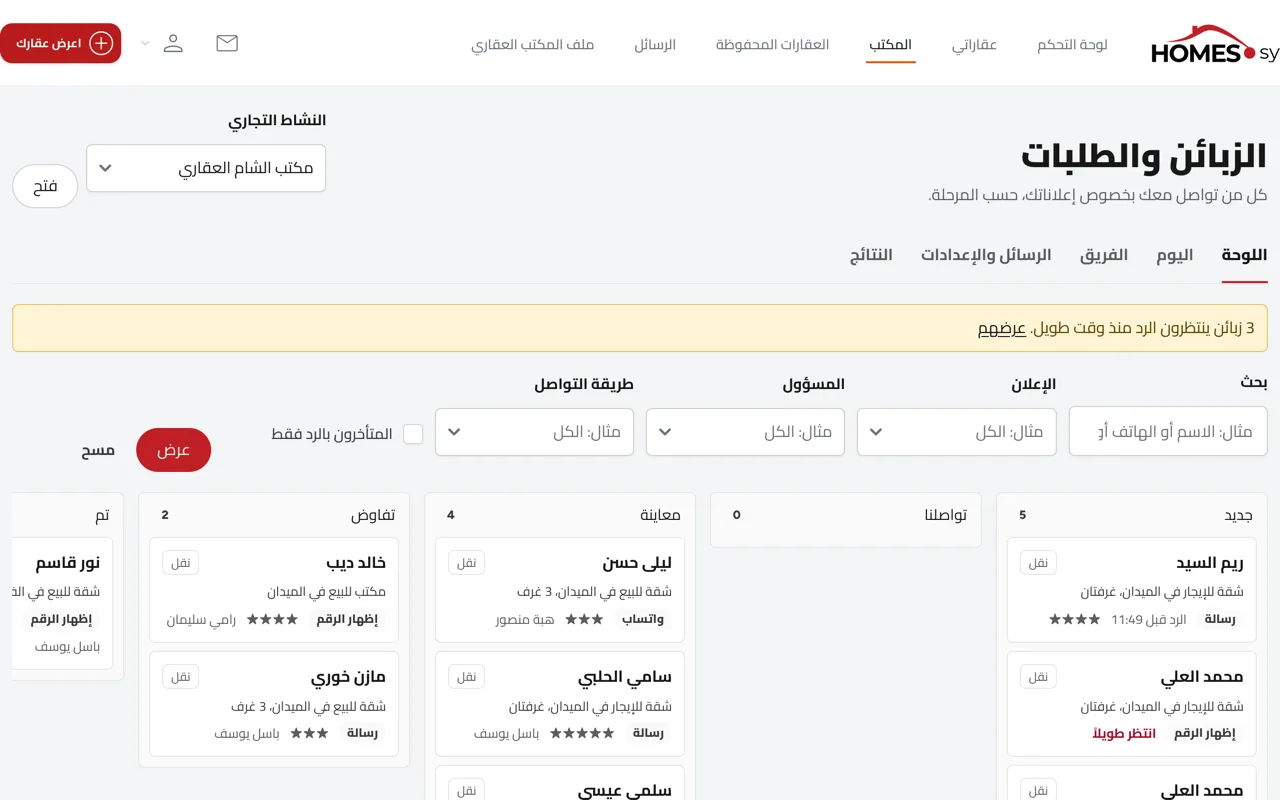Expand the الإعلان filter dropdown
The width and height of the screenshot is (1280, 800).
click(957, 432)
